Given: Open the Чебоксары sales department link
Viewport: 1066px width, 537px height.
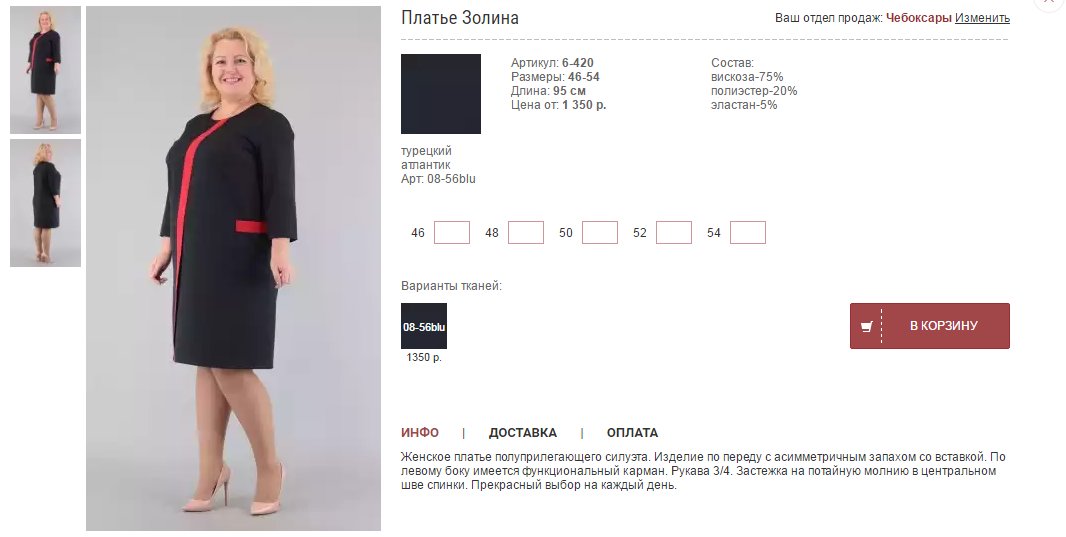Looking at the screenshot, I should (918, 18).
